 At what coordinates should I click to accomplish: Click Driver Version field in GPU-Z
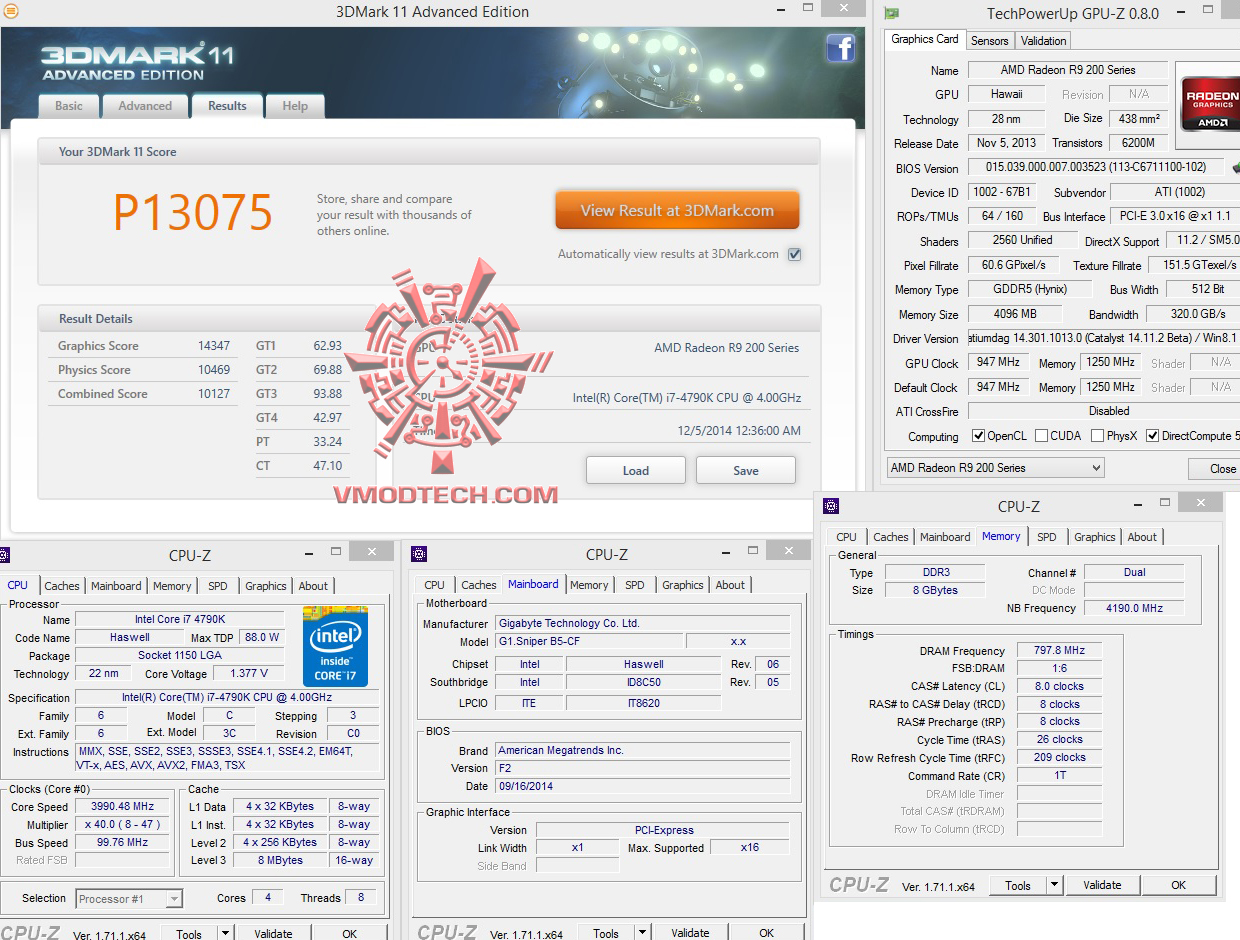click(1104, 338)
